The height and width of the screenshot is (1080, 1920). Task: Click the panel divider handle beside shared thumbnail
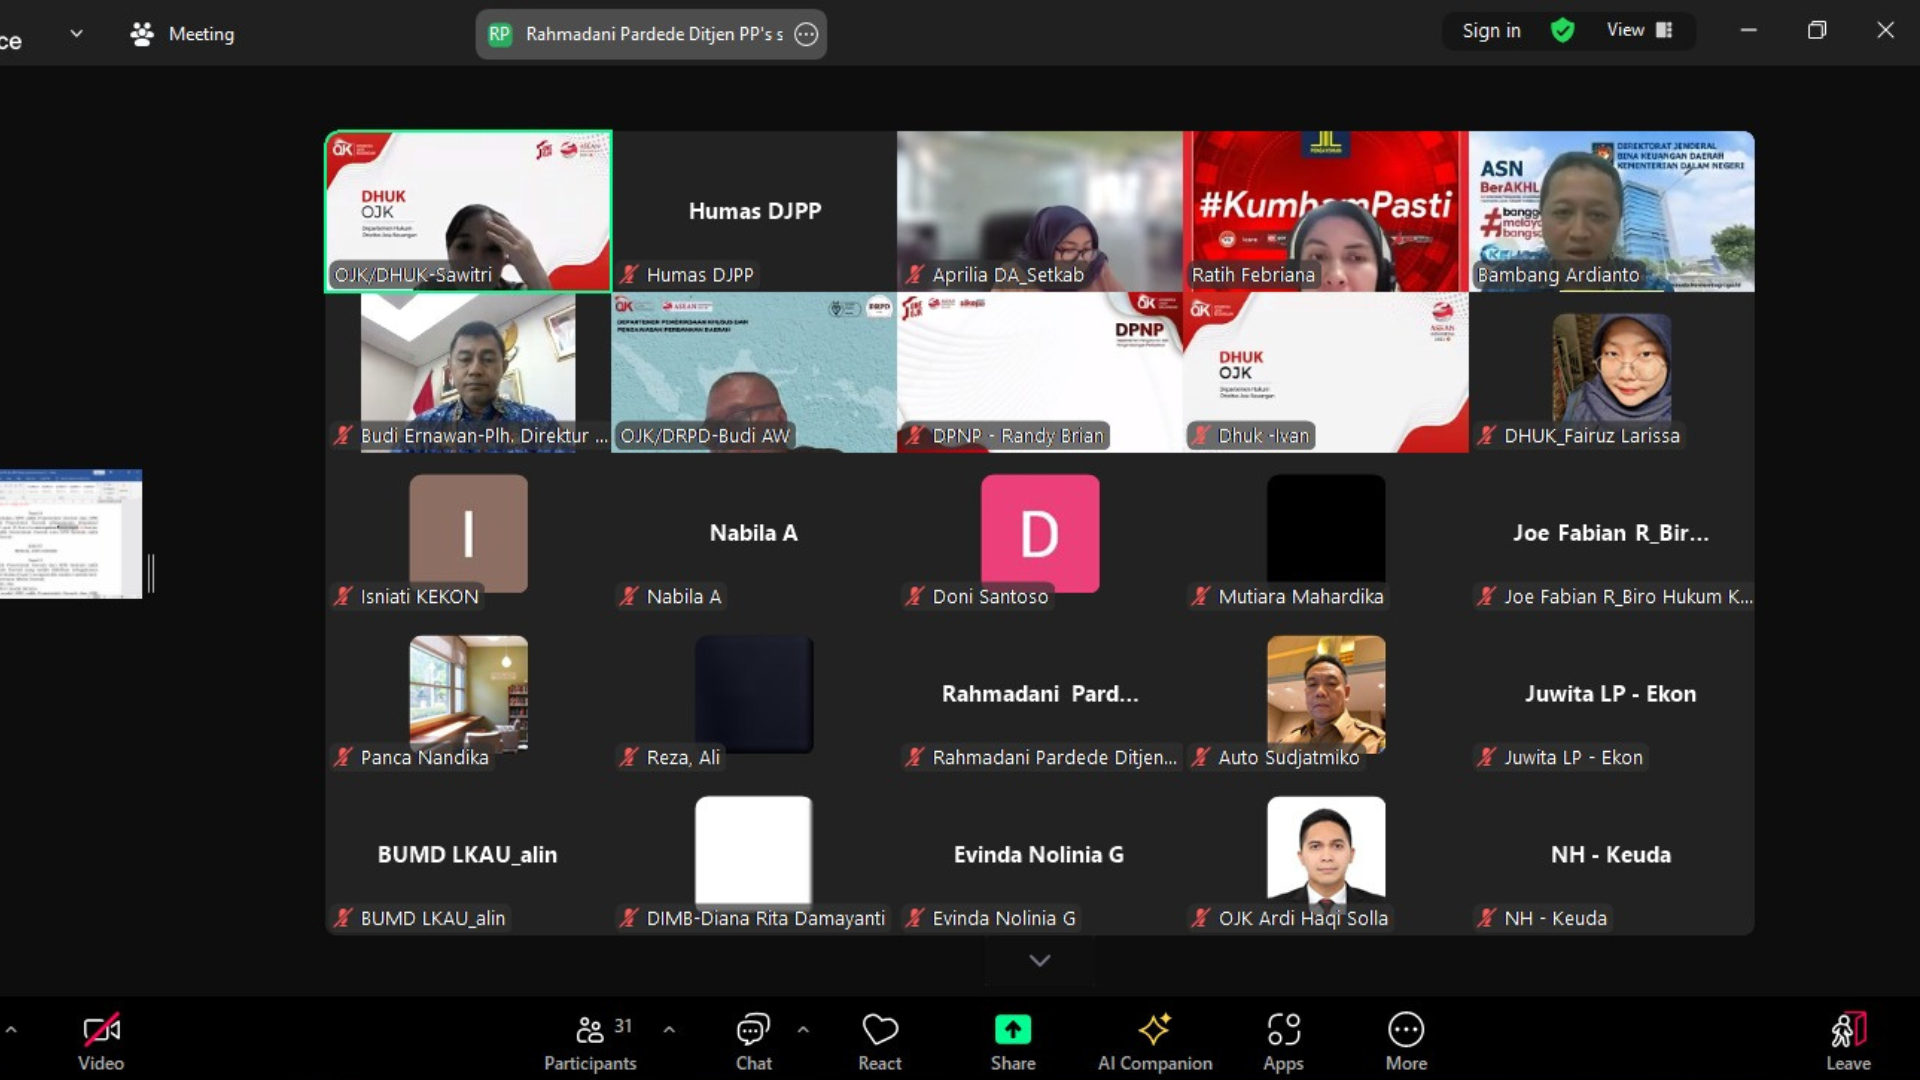[151, 573]
